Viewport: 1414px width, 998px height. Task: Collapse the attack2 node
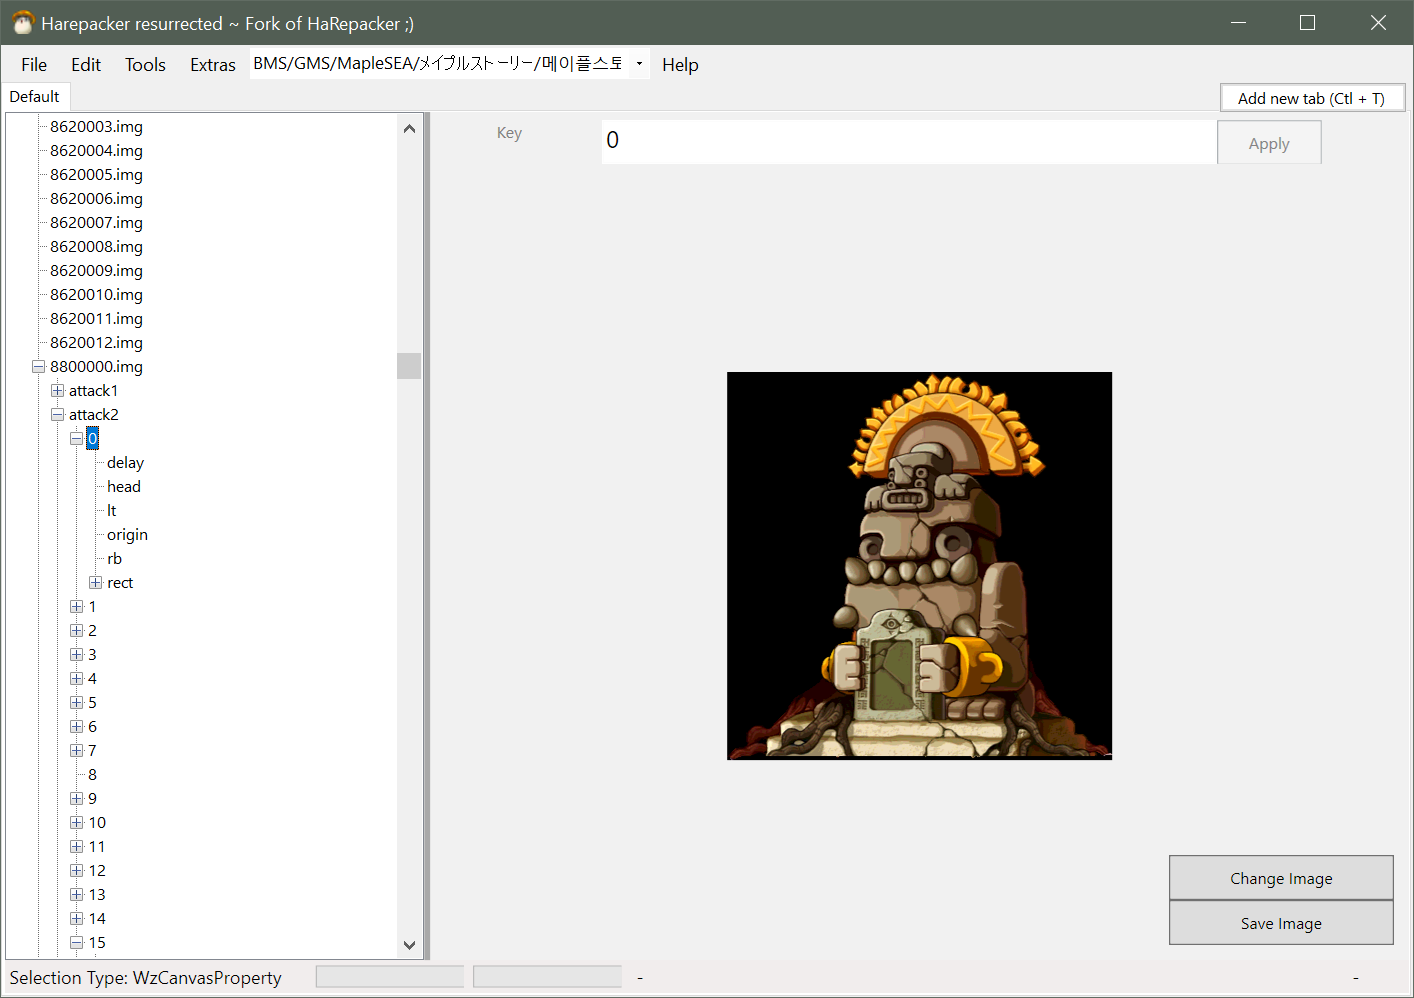(x=58, y=415)
